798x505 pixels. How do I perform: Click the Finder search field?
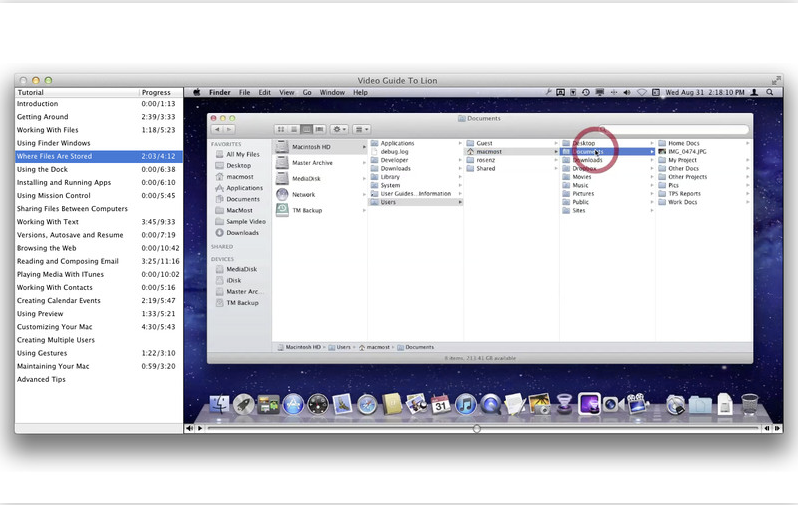pos(673,129)
